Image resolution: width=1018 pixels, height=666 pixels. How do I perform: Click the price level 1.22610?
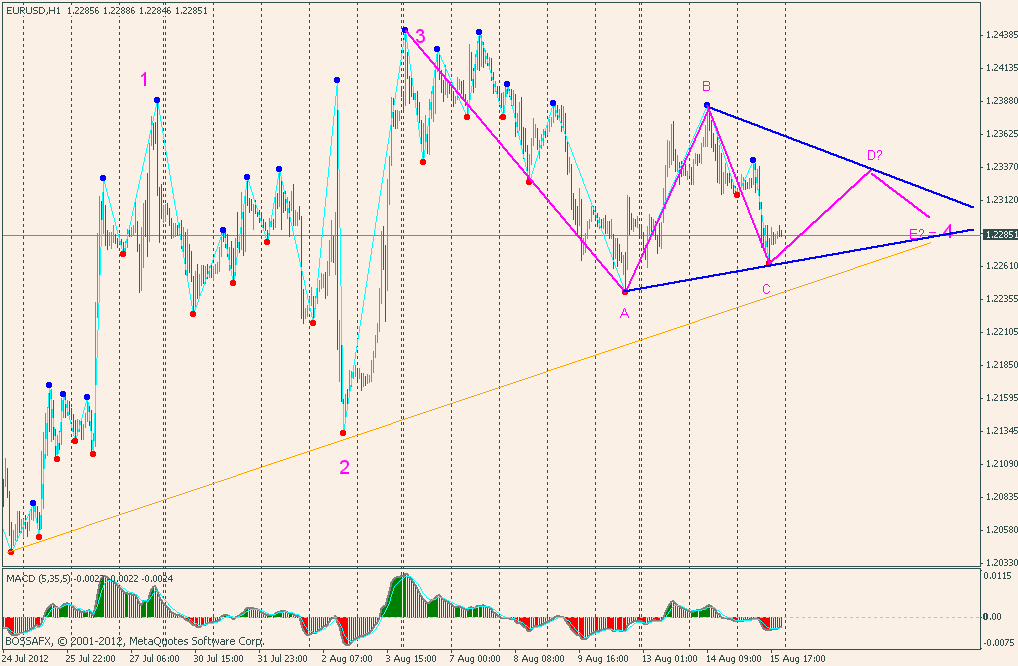click(1002, 266)
